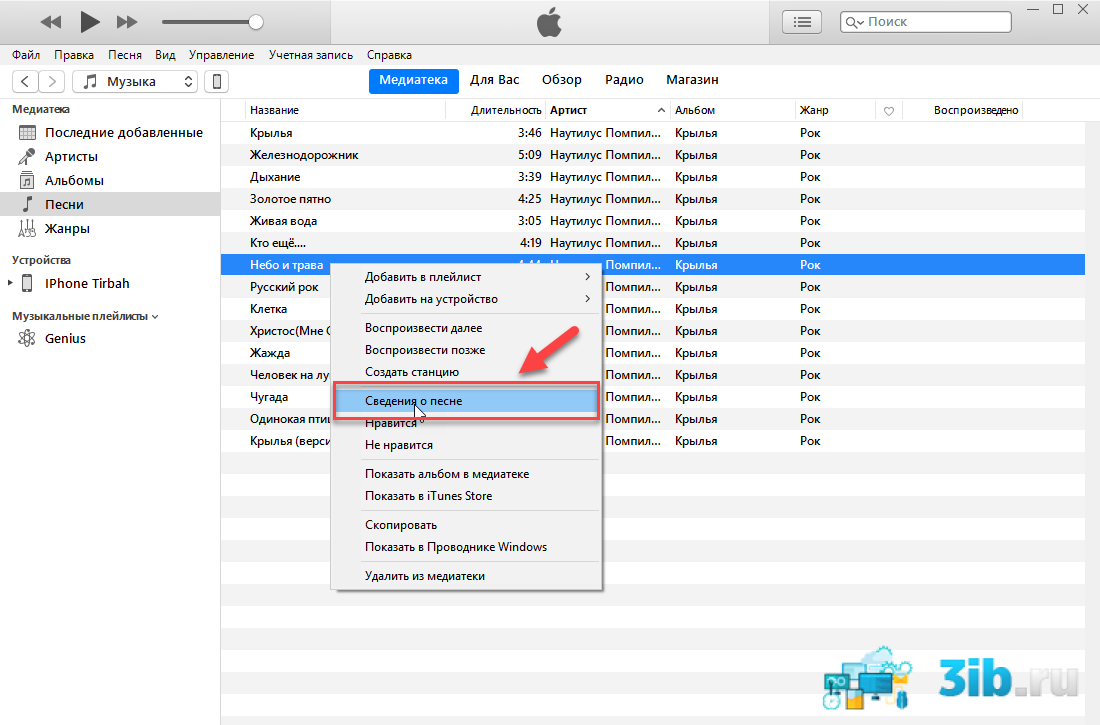1100x725 pixels.
Task: Go back with the left arrow button
Action: (x=25, y=81)
